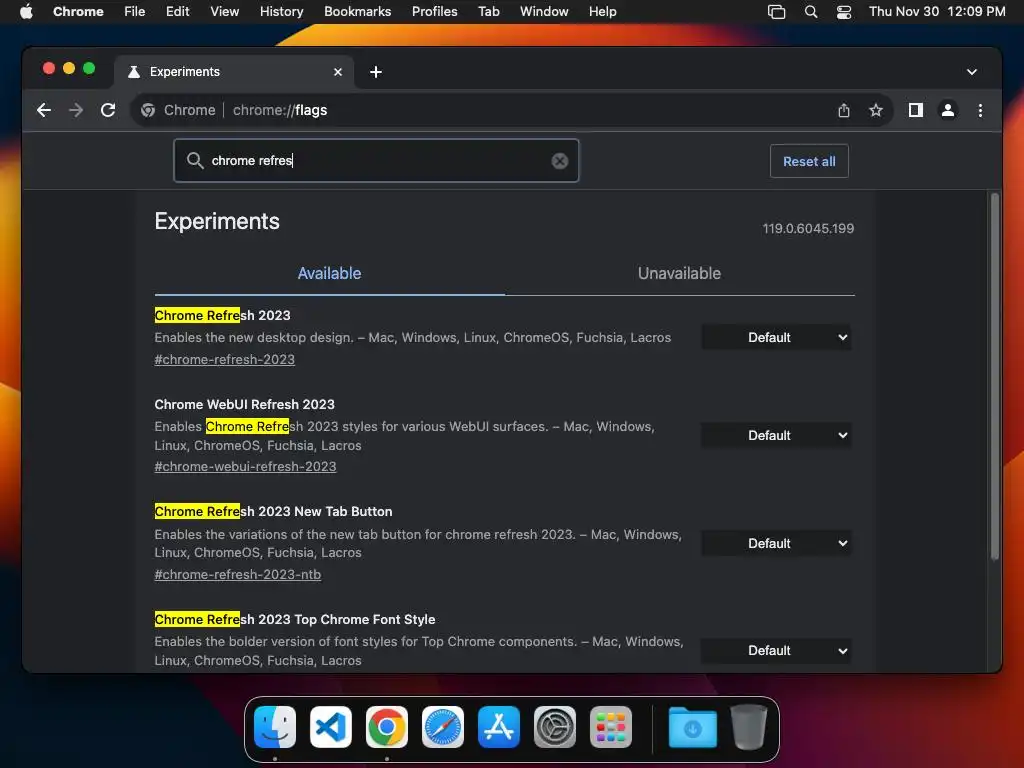This screenshot has width=1024, height=768.
Task: Open the tab search chevron
Action: click(972, 72)
